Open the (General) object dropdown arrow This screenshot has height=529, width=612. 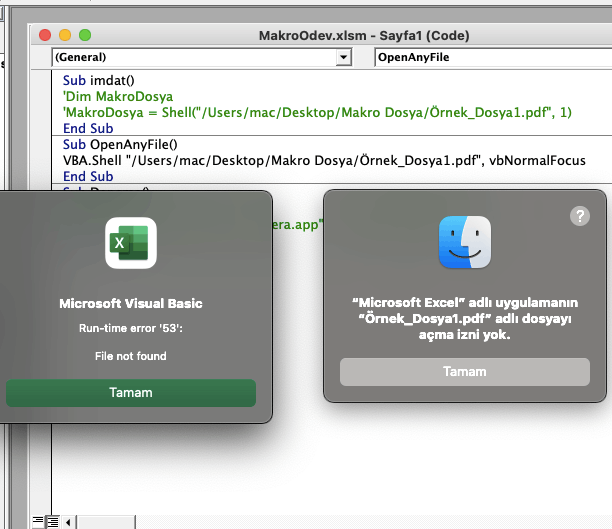click(x=343, y=57)
